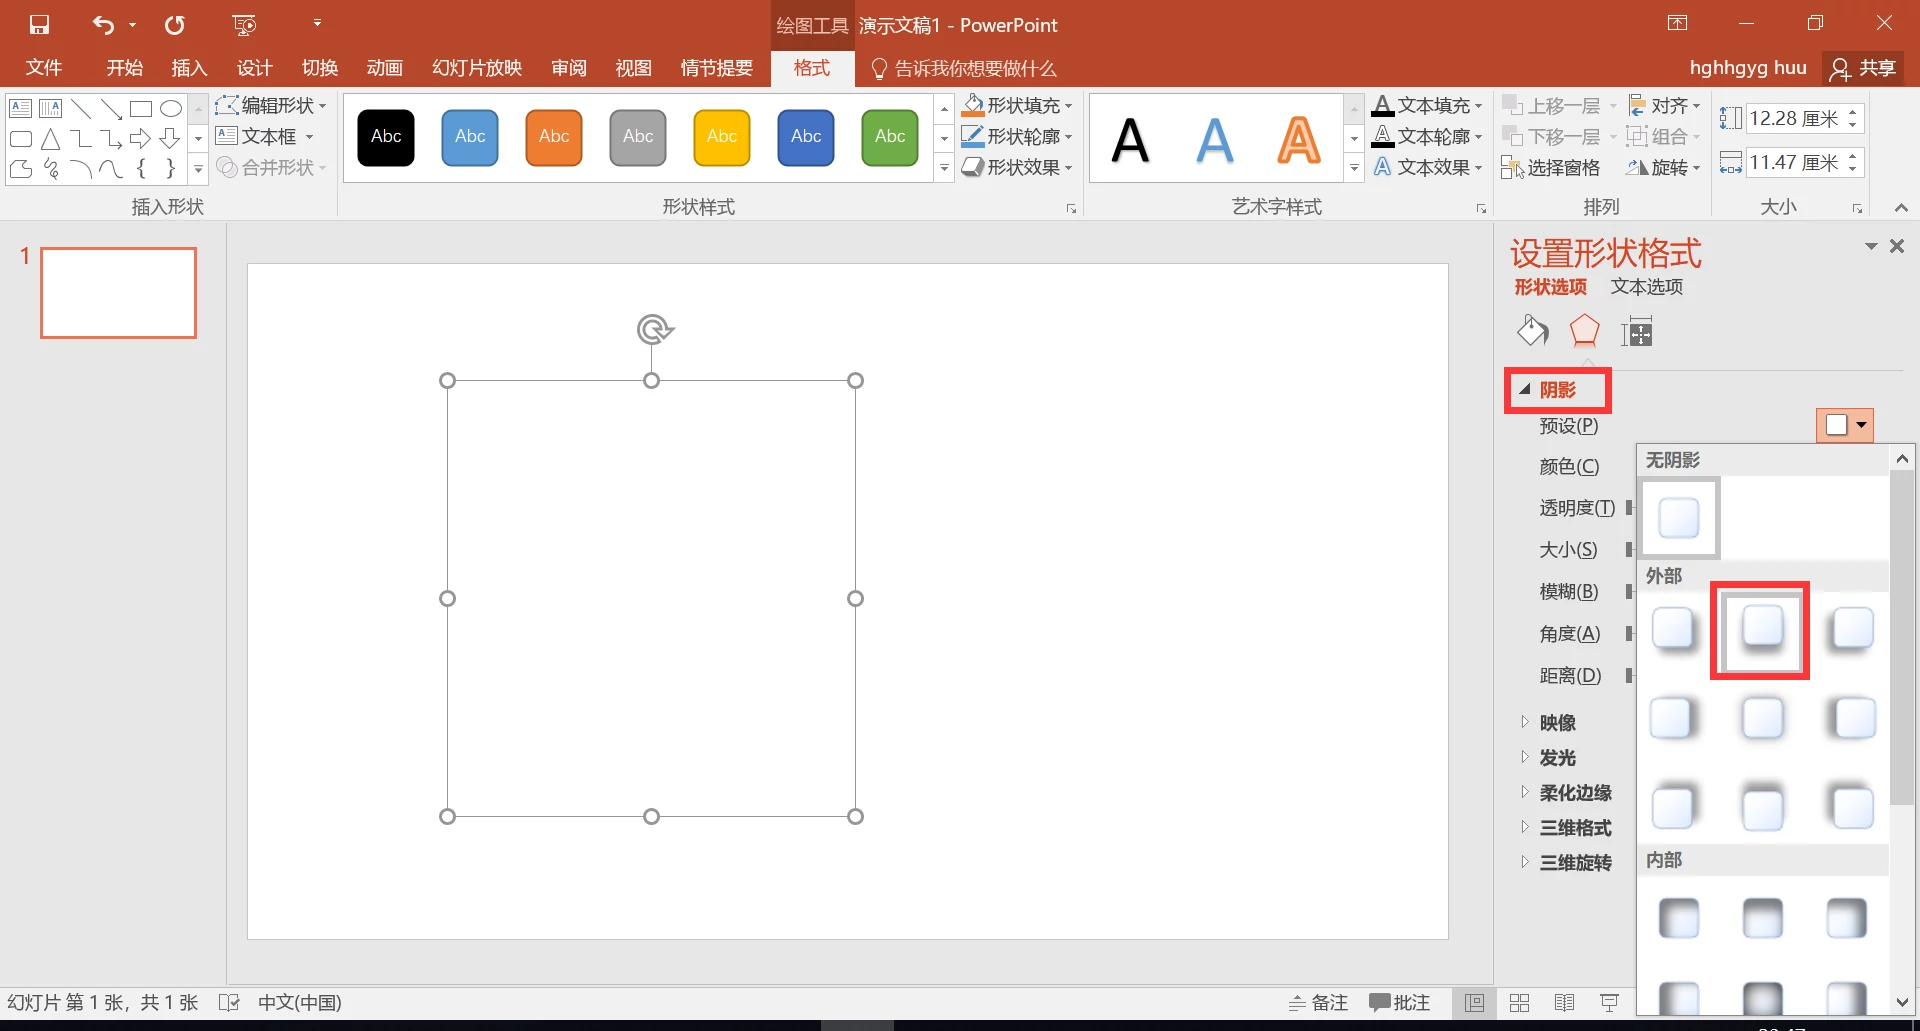The height and width of the screenshot is (1031, 1920).
Task: Choose offset bottom outer shadow preset
Action: tap(1762, 630)
